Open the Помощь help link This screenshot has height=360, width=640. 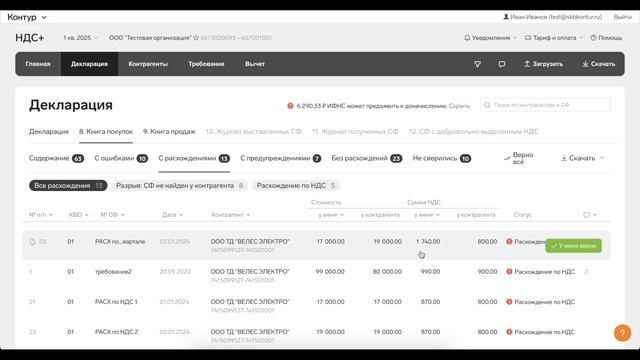point(606,38)
